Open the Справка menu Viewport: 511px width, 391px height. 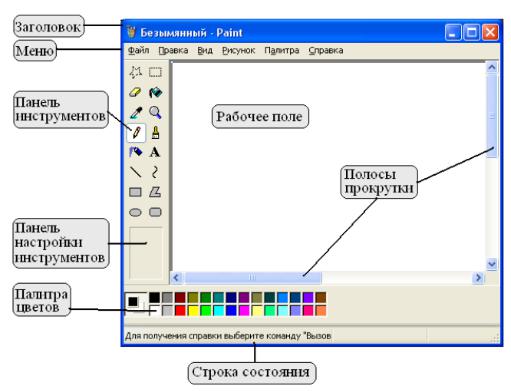tap(326, 50)
